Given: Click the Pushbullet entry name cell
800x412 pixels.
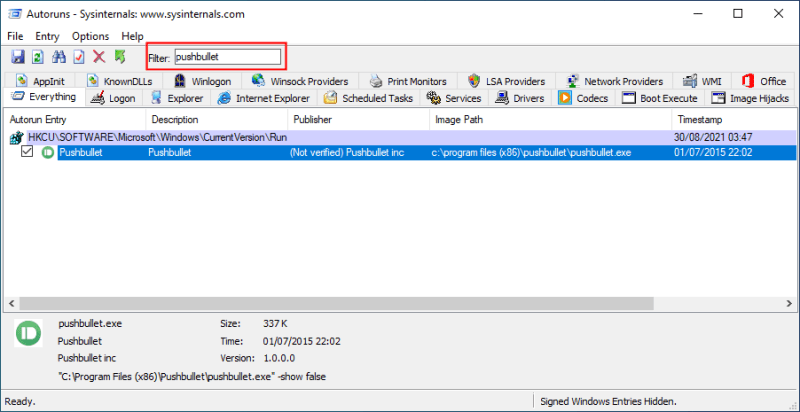Looking at the screenshot, I should click(81, 152).
